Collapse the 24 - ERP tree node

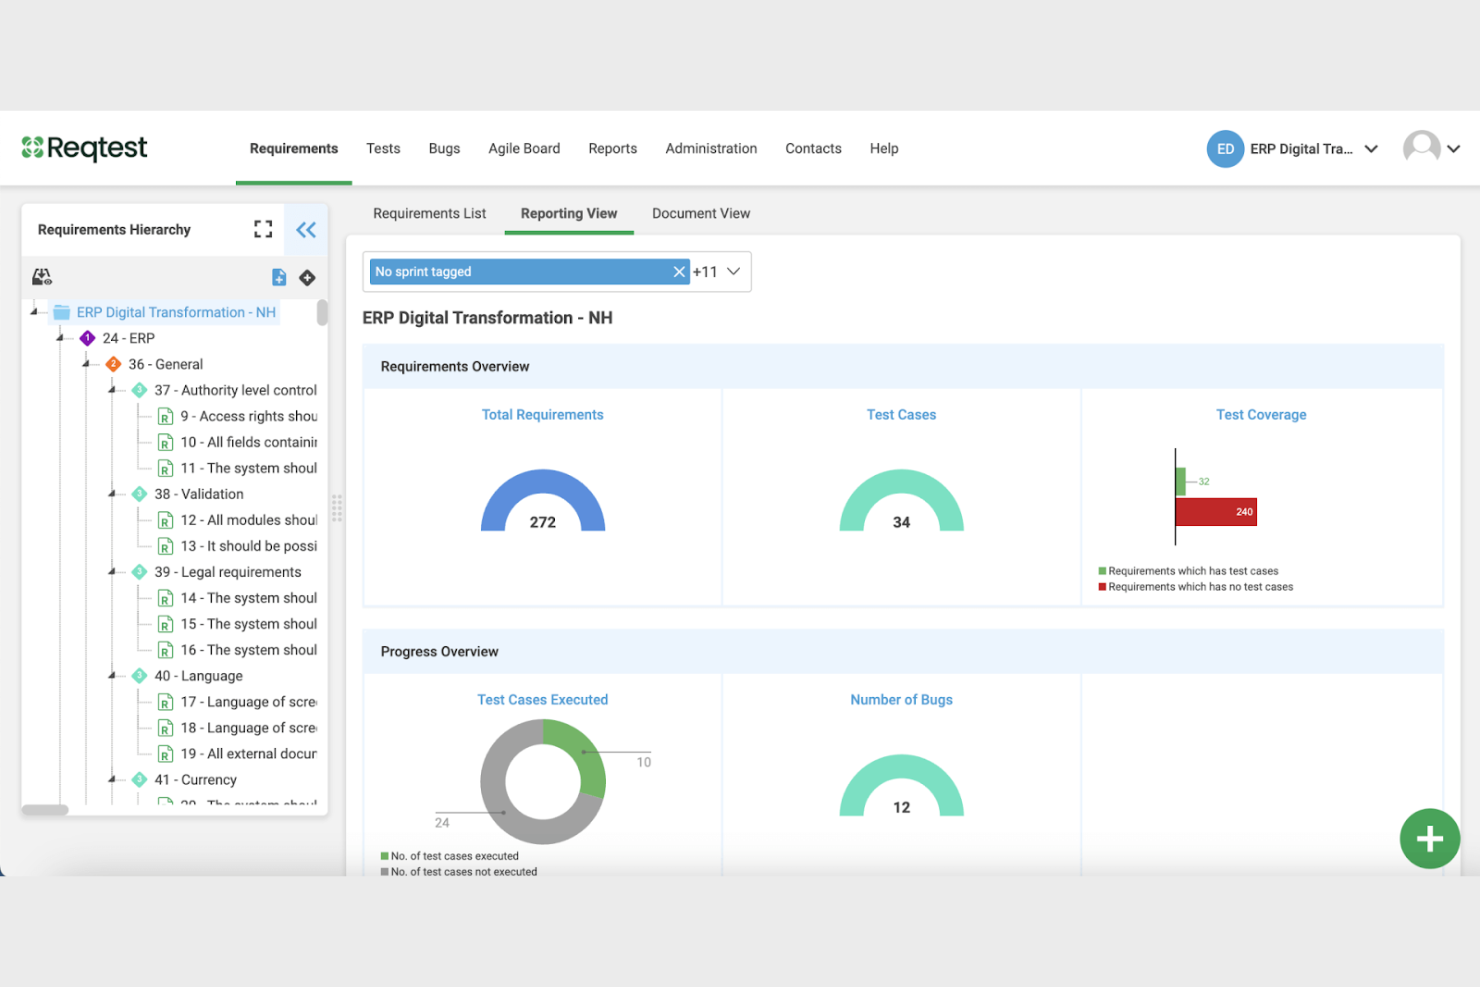pyautogui.click(x=60, y=338)
